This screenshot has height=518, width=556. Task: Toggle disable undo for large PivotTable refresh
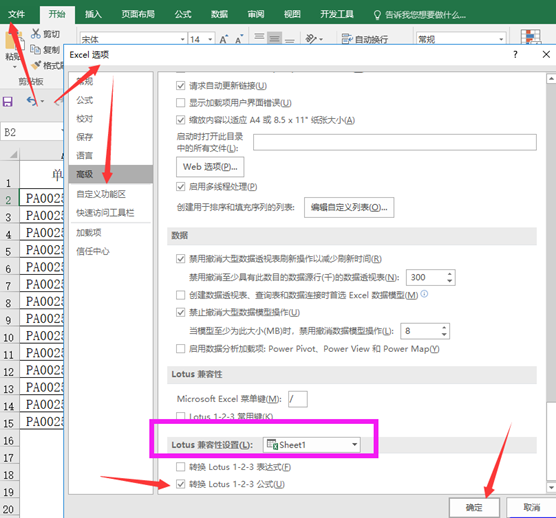point(180,258)
